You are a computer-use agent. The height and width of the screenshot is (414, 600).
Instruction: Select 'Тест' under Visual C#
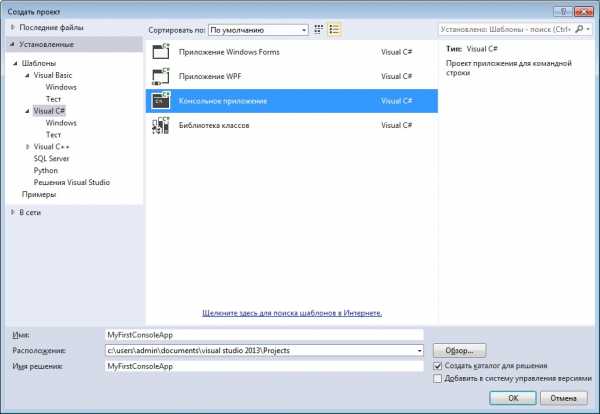[x=54, y=135]
